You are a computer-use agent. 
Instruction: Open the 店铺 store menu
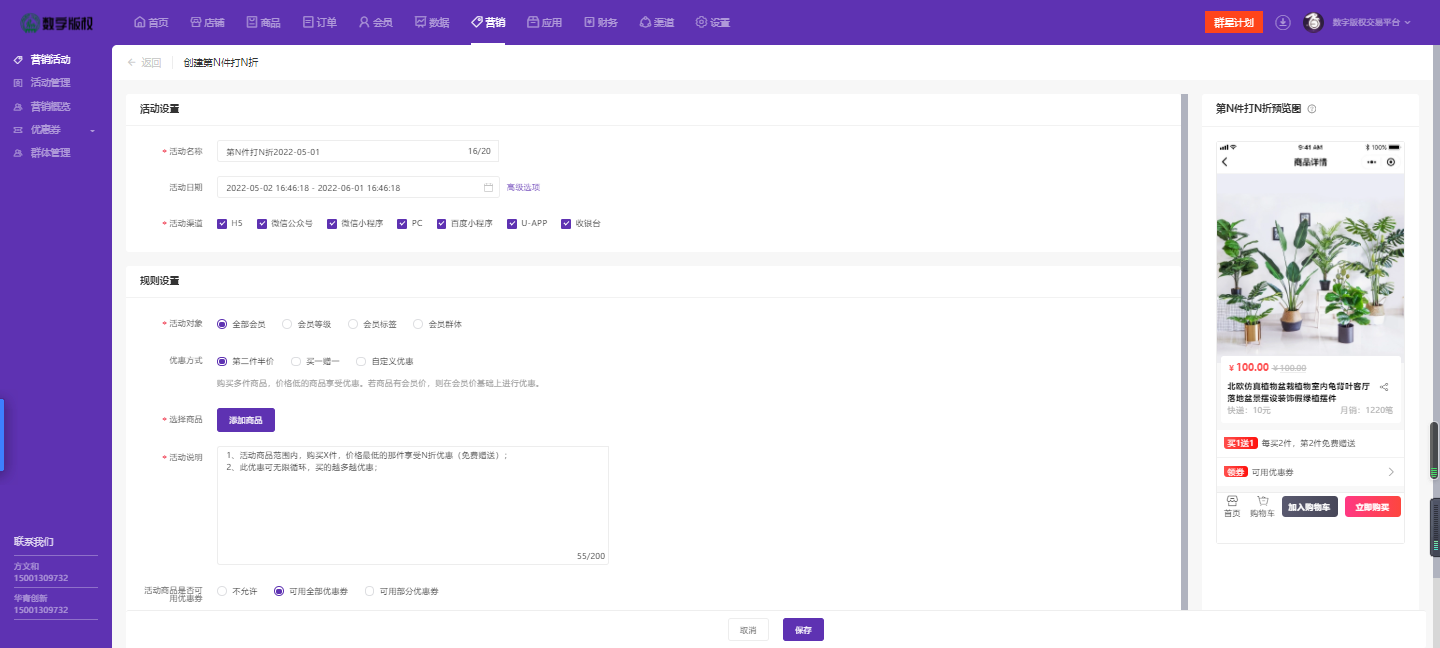click(x=207, y=22)
